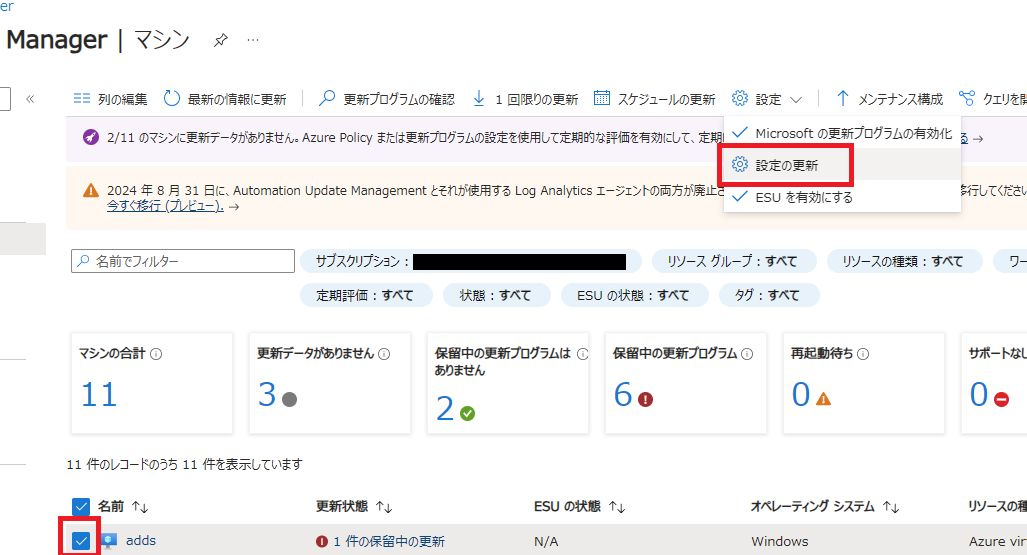Open the adds virtual machine link

click(141, 541)
